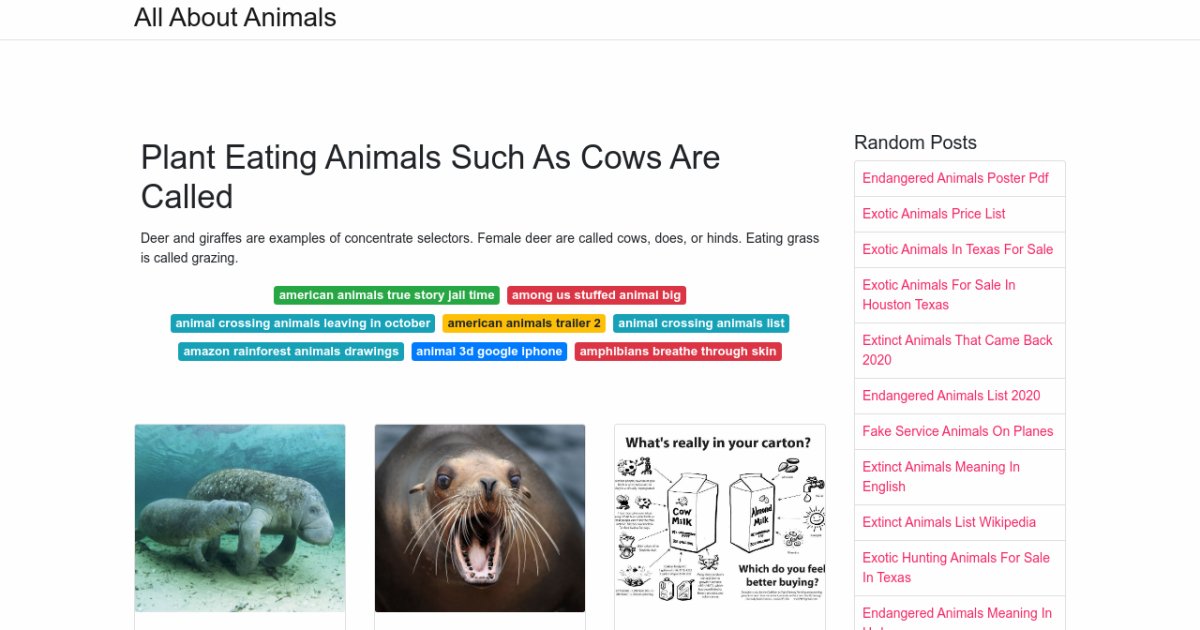Click the animal crossing animals leaving in october tag
Screen dimensions: 1200x630
303,323
